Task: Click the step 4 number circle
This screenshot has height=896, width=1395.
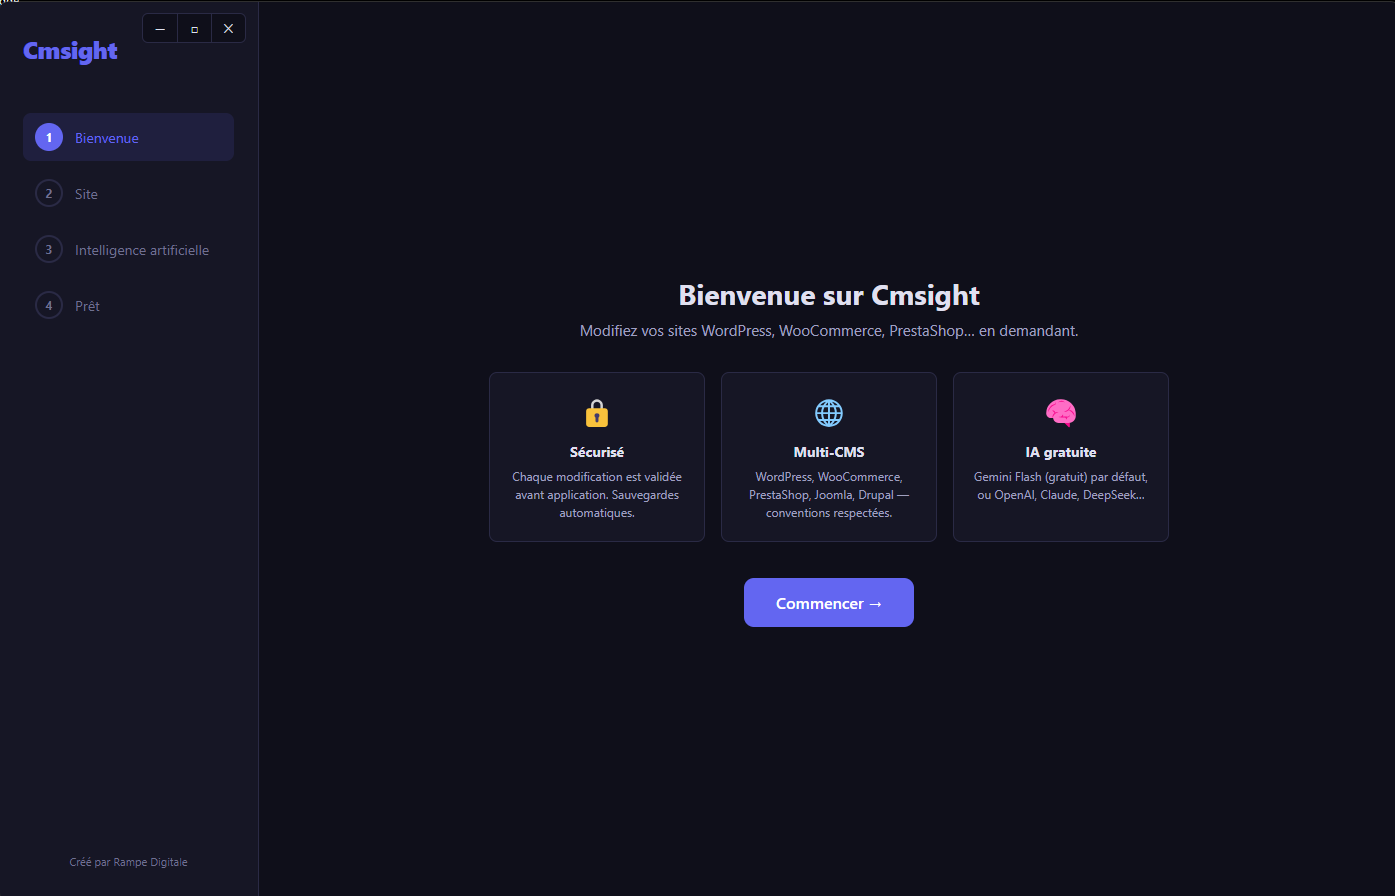Action: tap(49, 305)
